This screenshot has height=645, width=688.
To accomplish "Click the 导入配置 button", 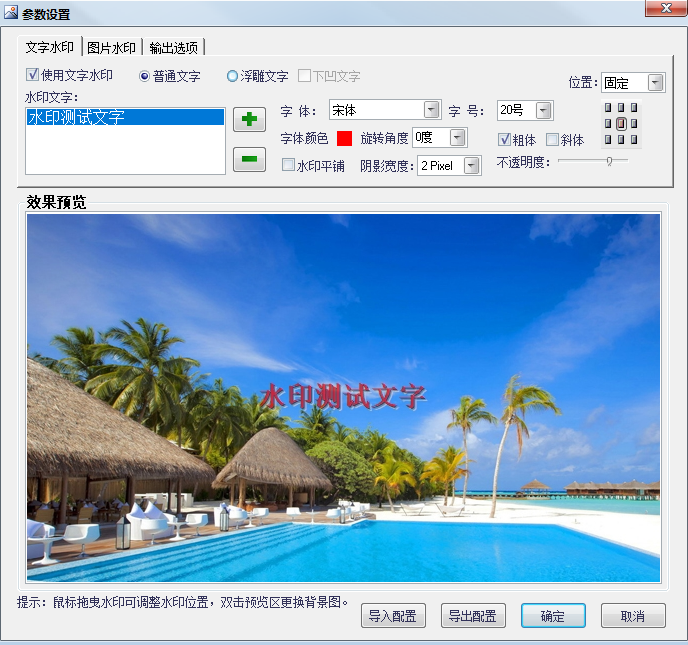I will point(393,616).
